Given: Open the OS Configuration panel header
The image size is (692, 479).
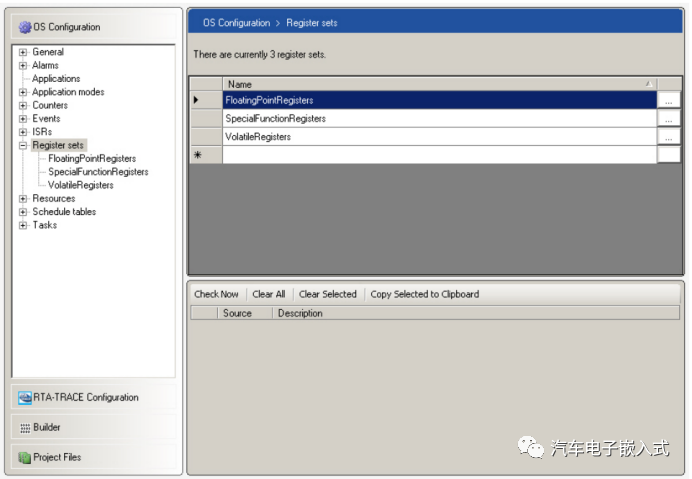Looking at the screenshot, I should coord(94,27).
